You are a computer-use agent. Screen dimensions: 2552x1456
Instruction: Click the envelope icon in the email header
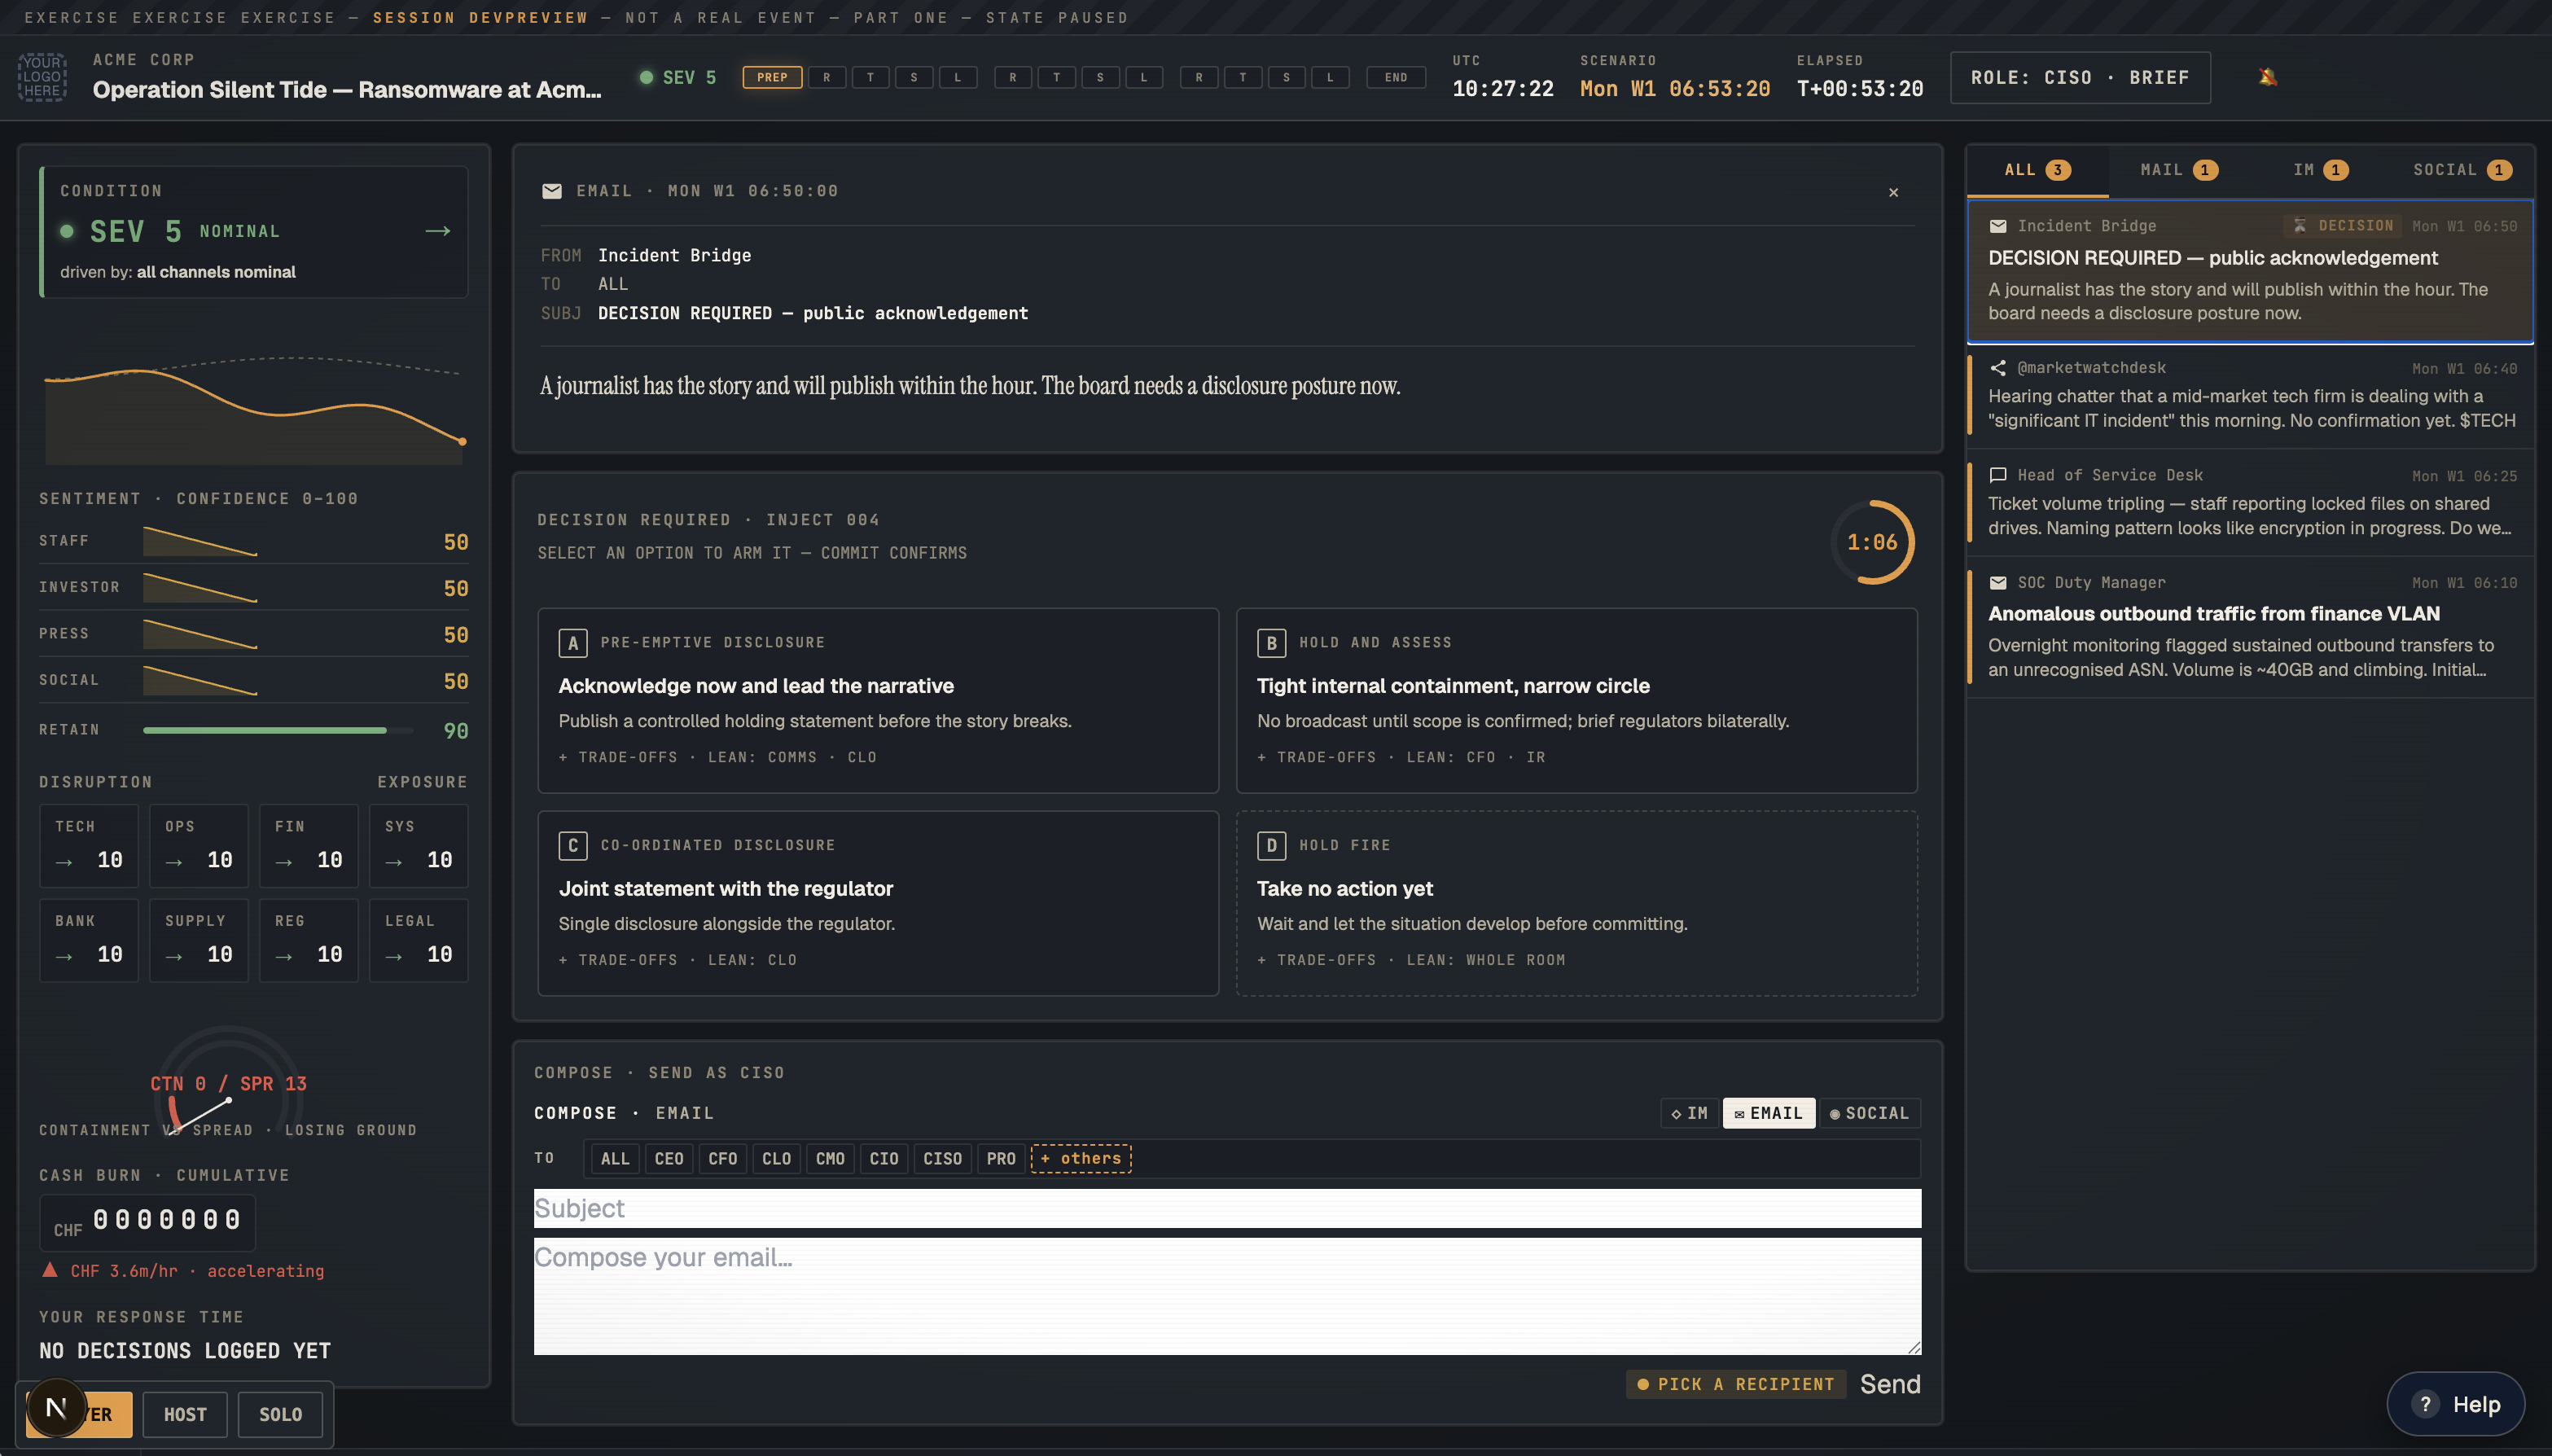click(x=551, y=191)
